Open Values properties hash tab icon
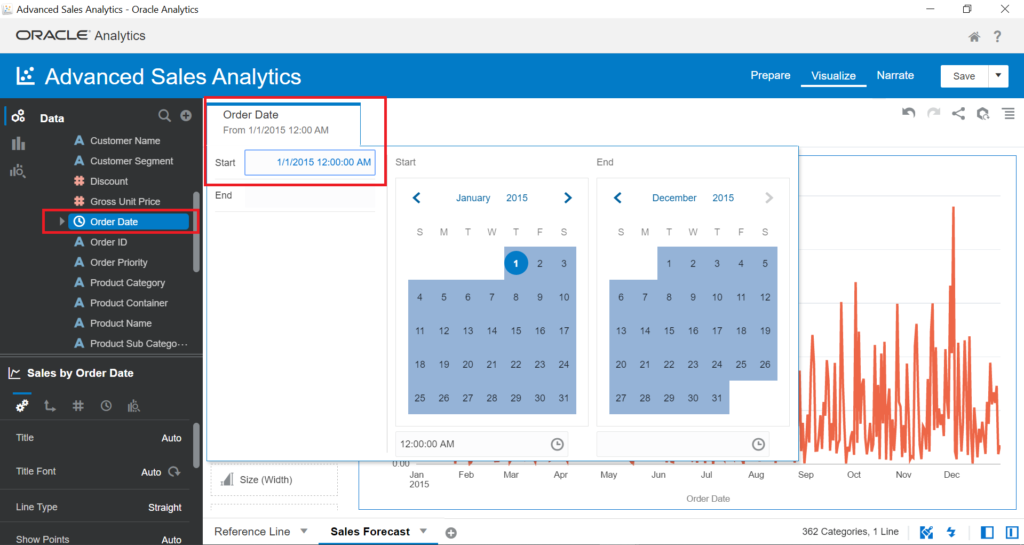 [x=78, y=406]
